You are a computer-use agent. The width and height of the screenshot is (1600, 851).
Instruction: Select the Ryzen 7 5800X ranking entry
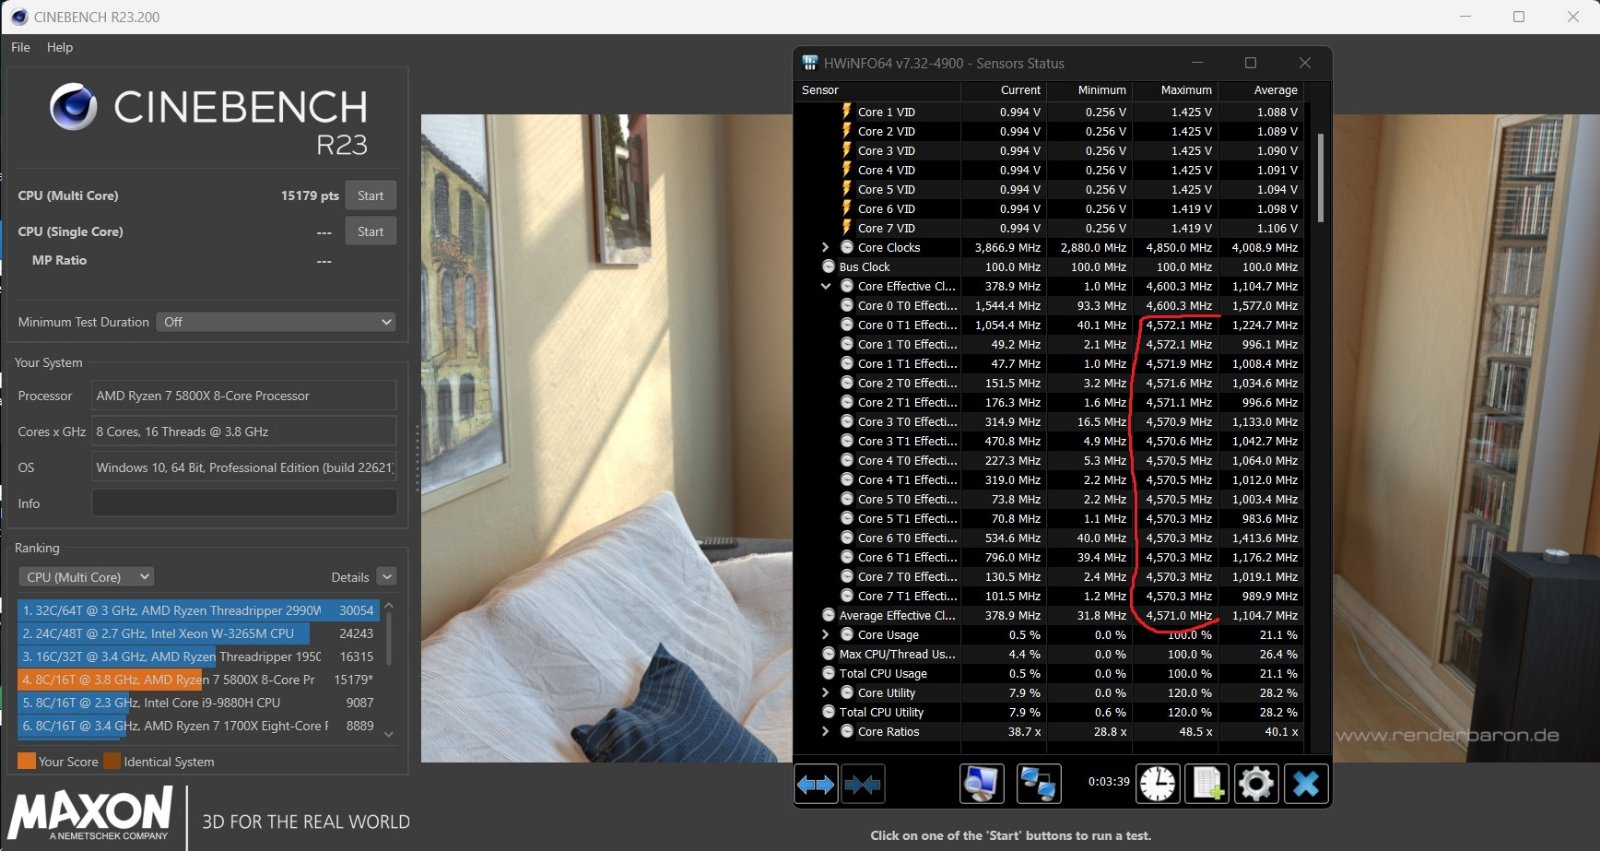tap(198, 679)
